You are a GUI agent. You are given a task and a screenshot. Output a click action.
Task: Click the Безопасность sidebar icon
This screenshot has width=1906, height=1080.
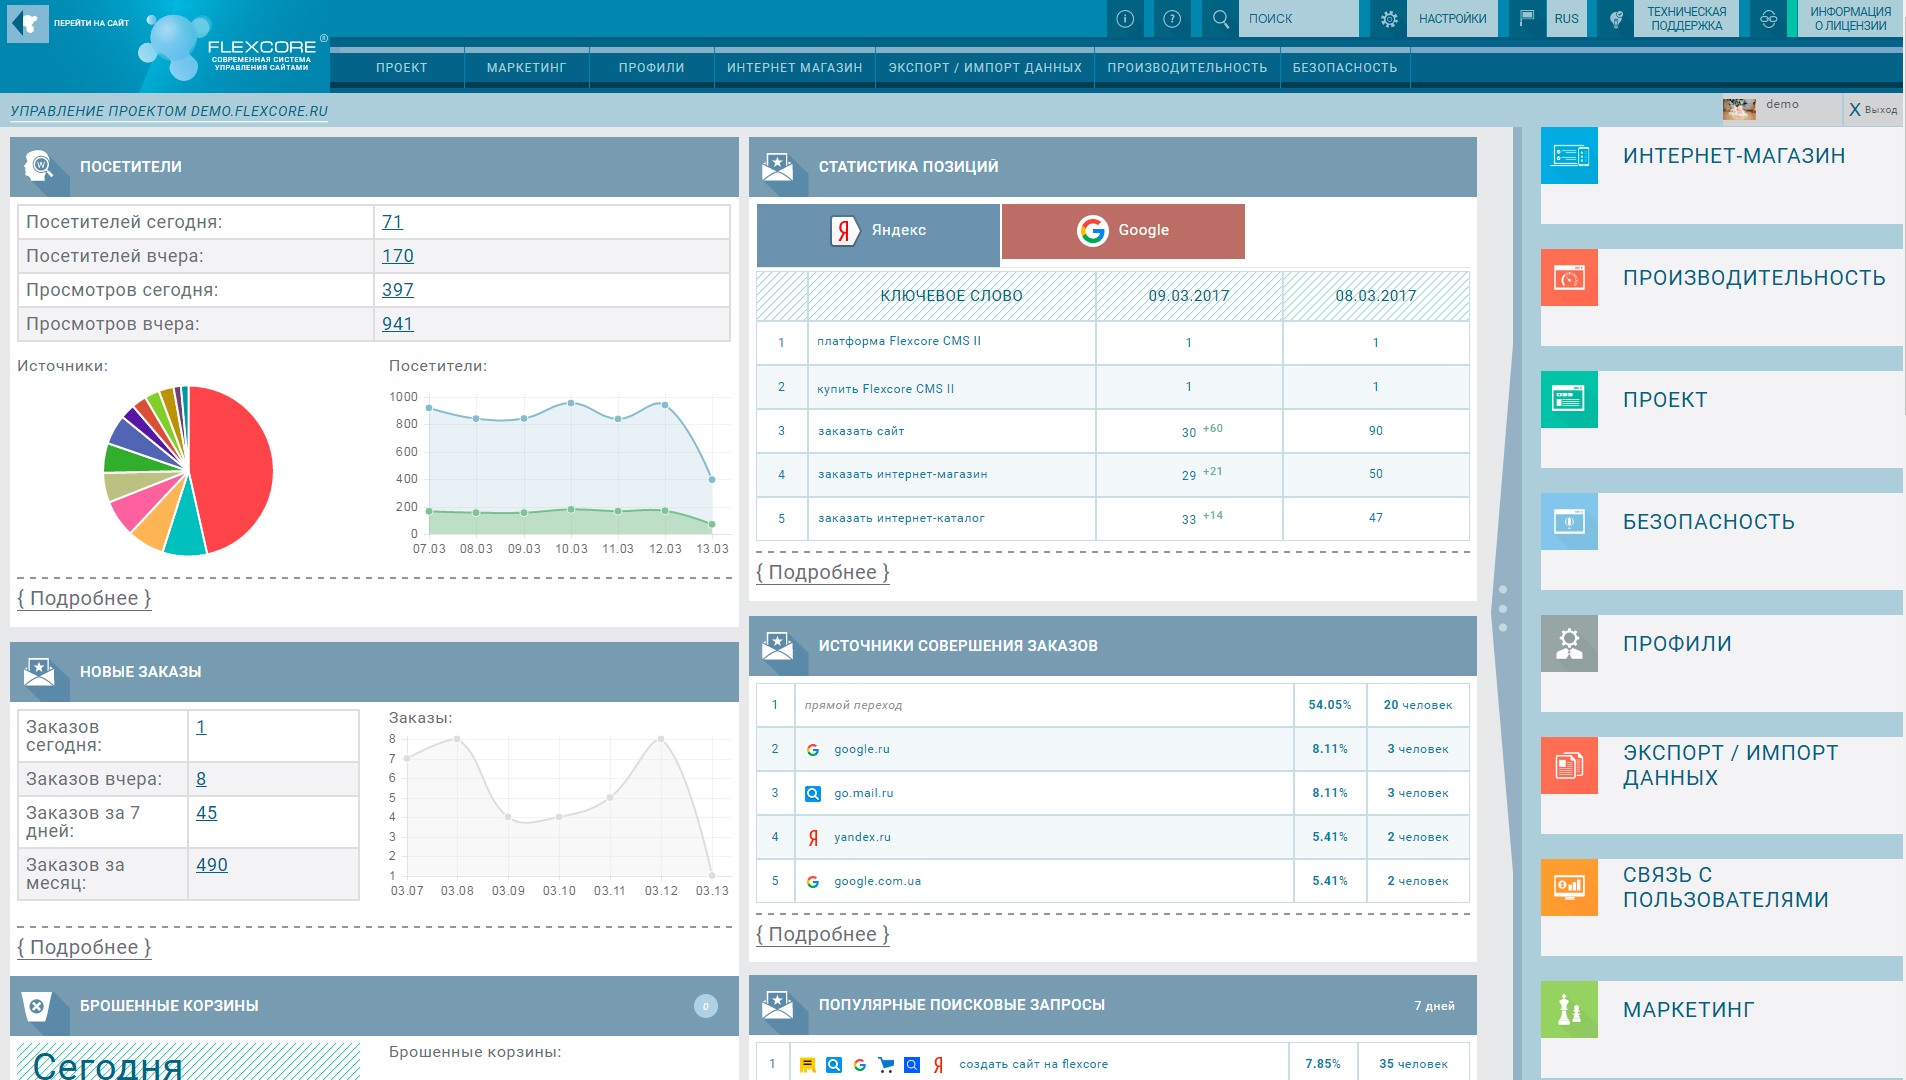coord(1570,521)
